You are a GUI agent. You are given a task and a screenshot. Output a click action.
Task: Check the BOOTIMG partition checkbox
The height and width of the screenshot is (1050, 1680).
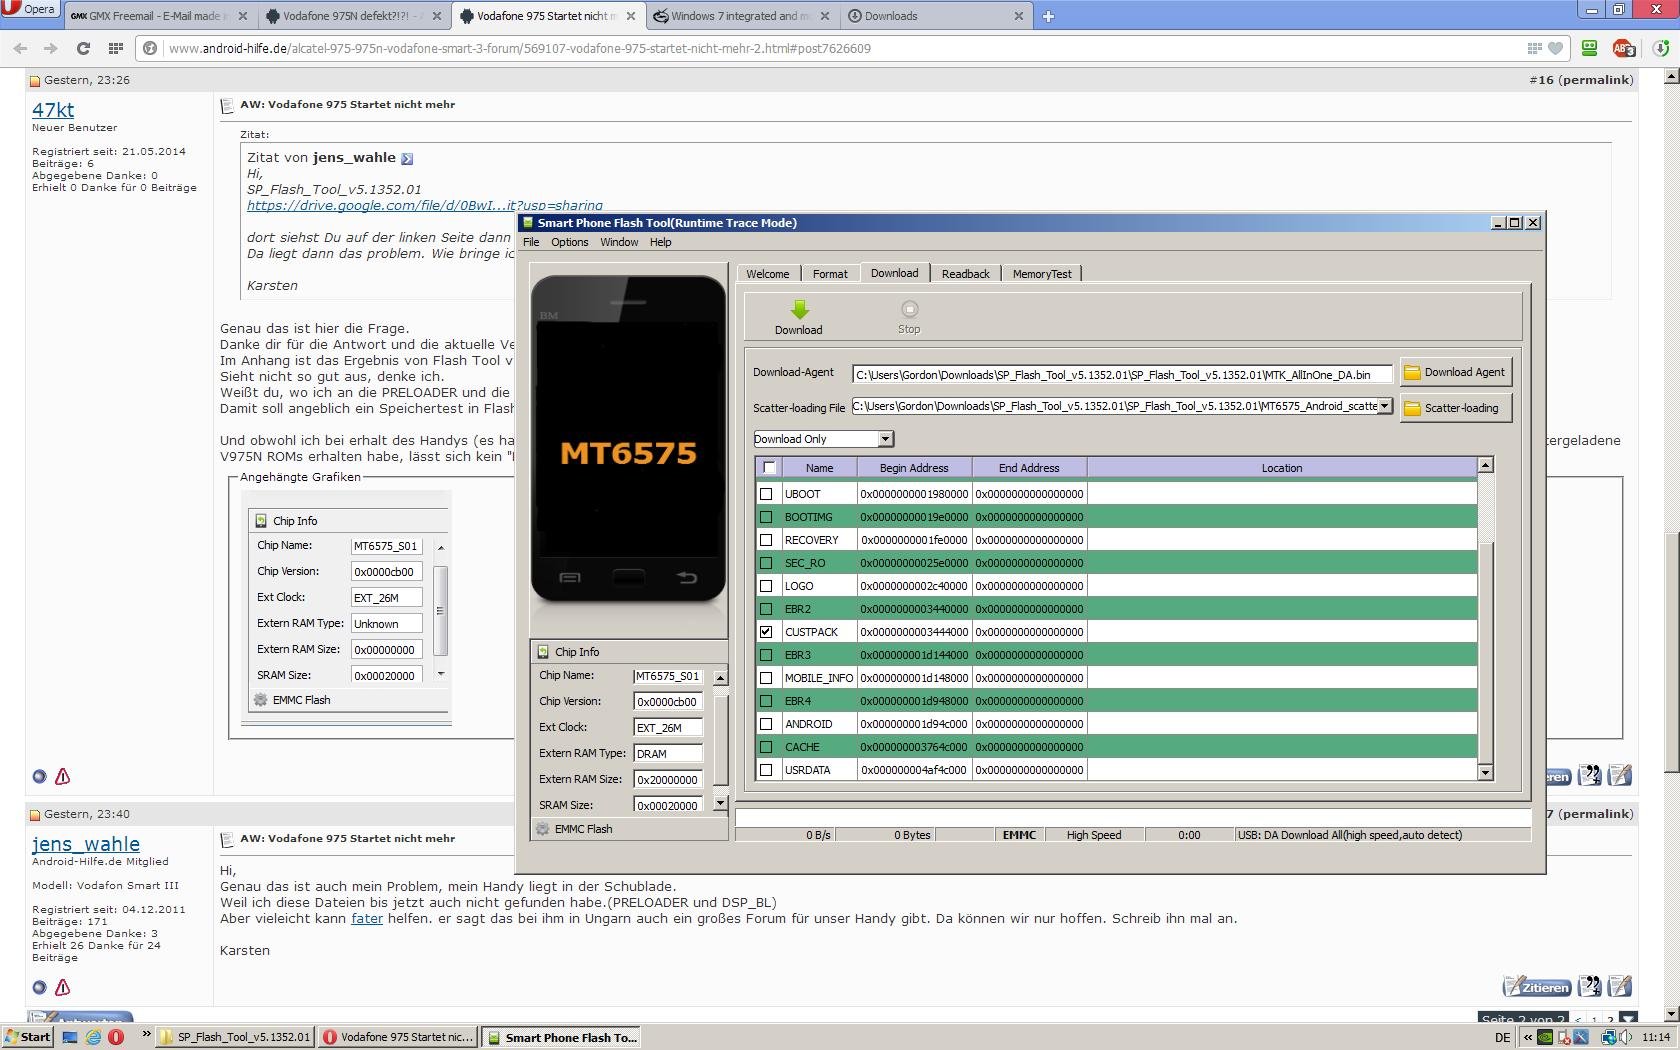[767, 517]
